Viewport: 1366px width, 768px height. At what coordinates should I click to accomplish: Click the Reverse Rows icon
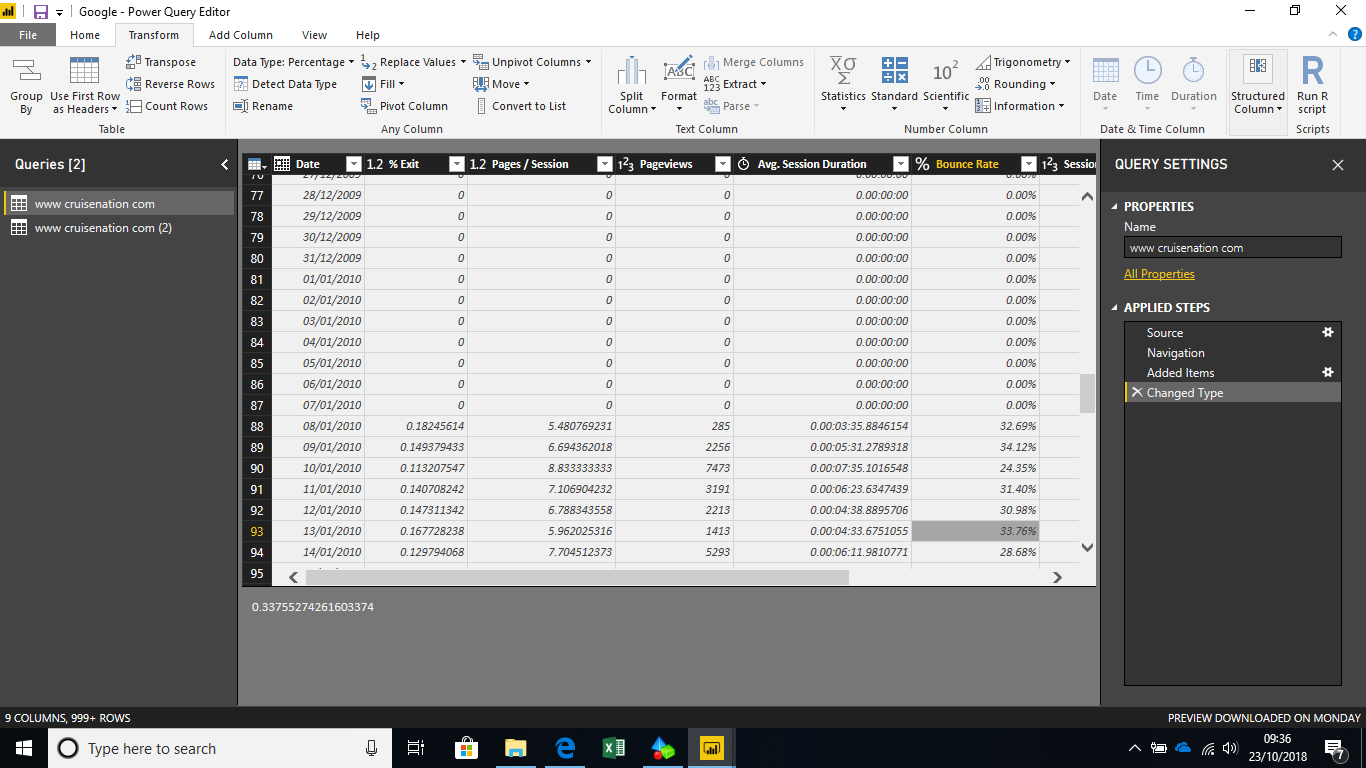pyautogui.click(x=134, y=84)
